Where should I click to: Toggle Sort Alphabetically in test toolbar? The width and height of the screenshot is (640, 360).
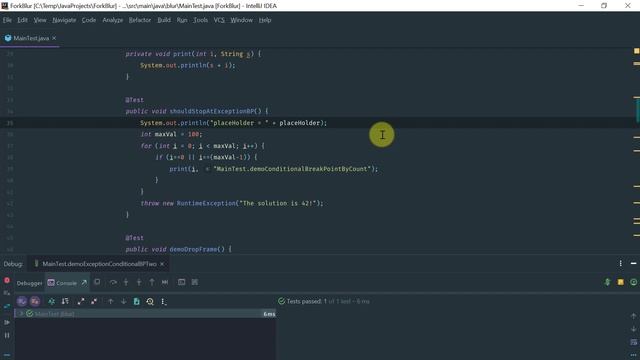coord(52,301)
